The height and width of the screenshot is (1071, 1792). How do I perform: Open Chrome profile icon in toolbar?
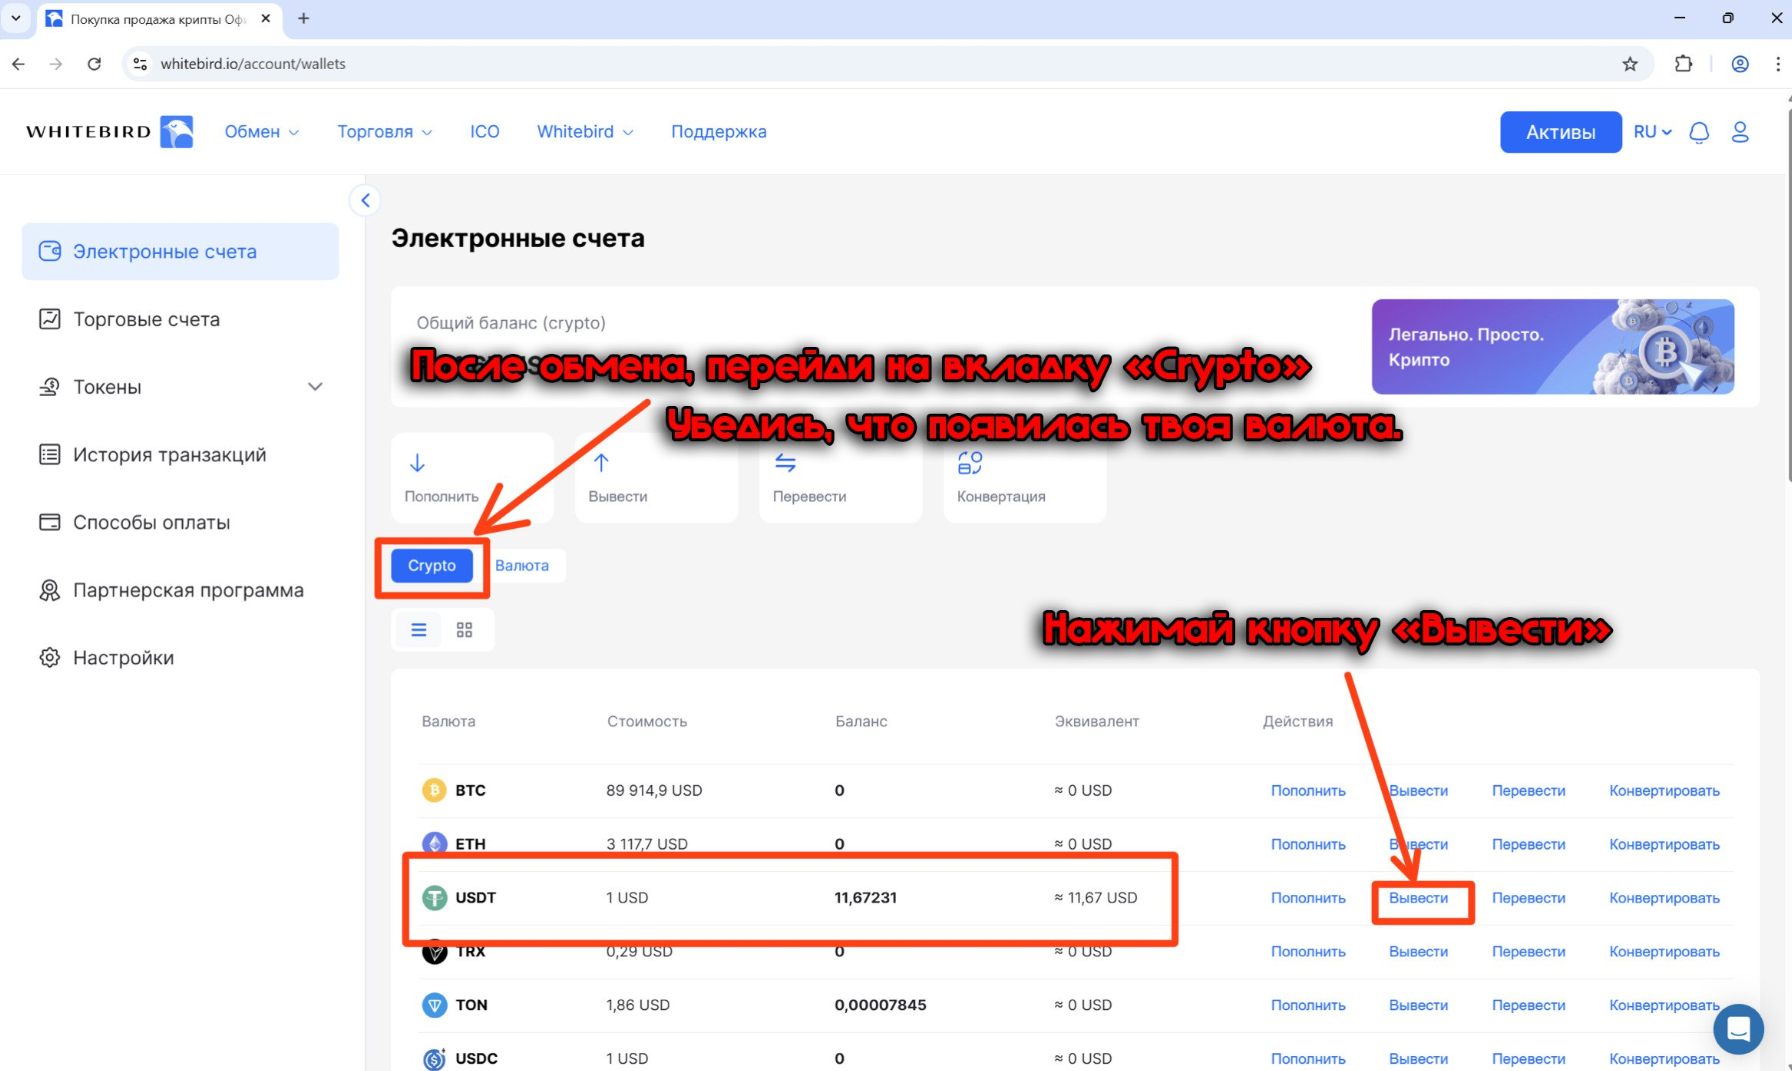tap(1740, 64)
